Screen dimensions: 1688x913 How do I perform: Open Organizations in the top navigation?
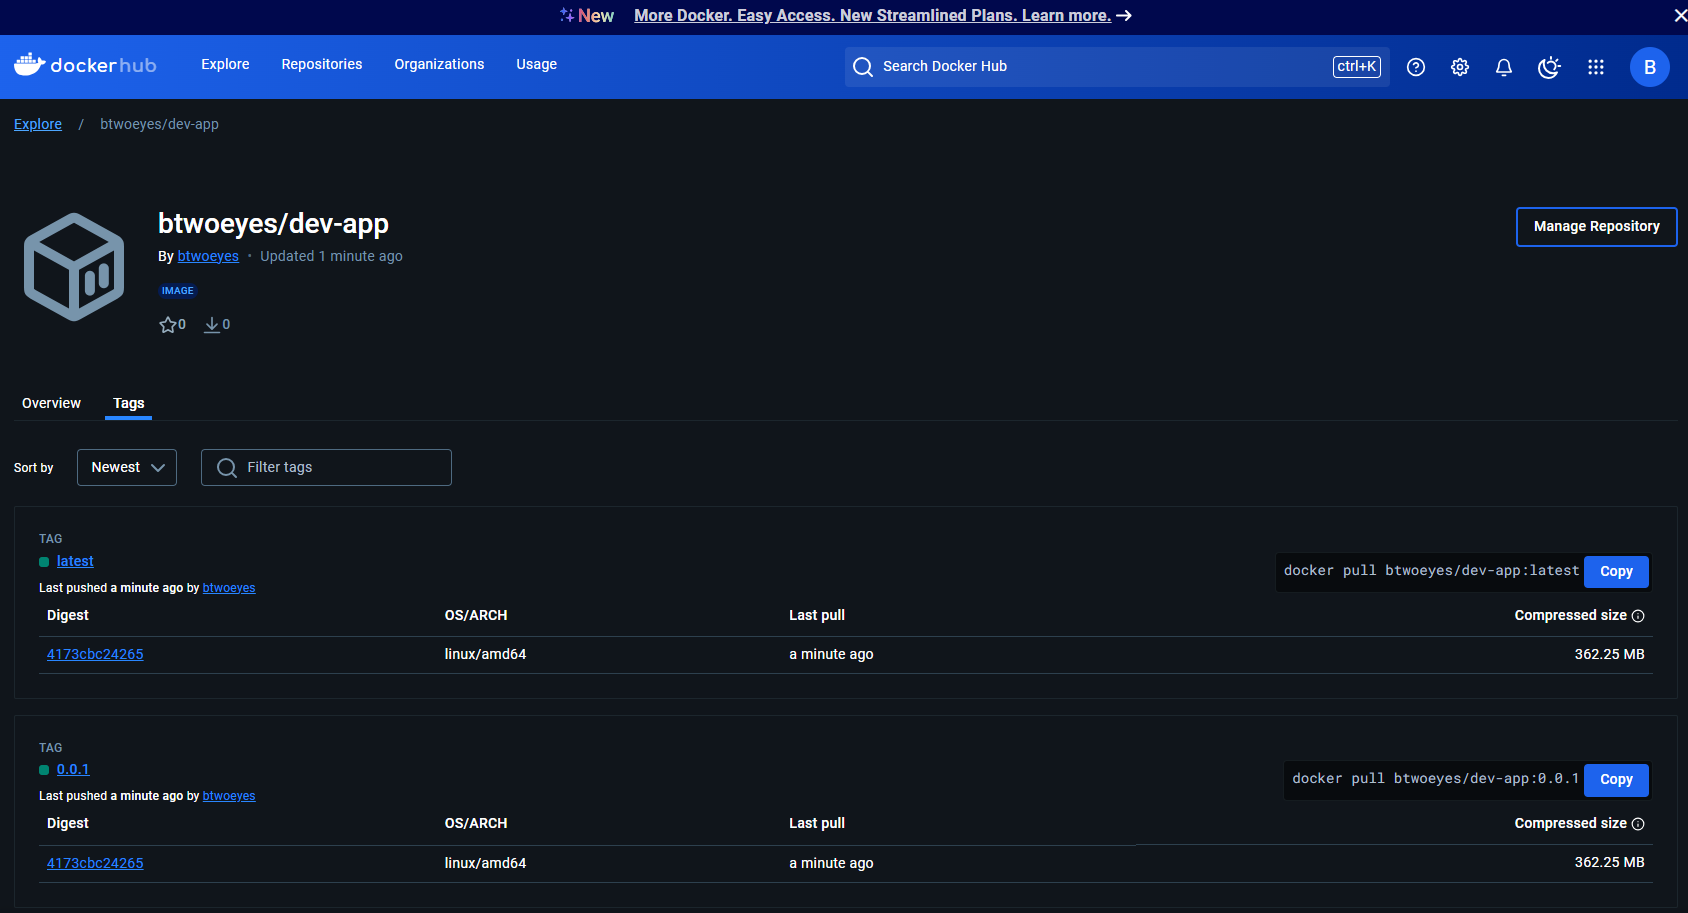439,64
